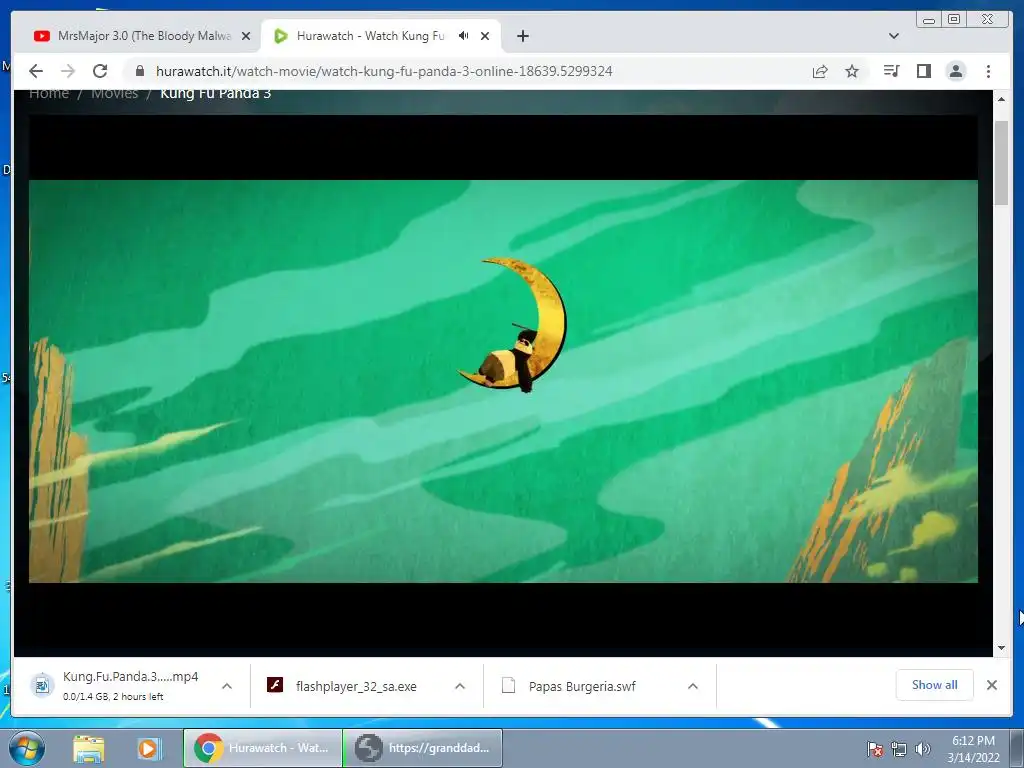Screen dimensions: 1024x768
Task: Go back to the previous page
Action: point(36,71)
